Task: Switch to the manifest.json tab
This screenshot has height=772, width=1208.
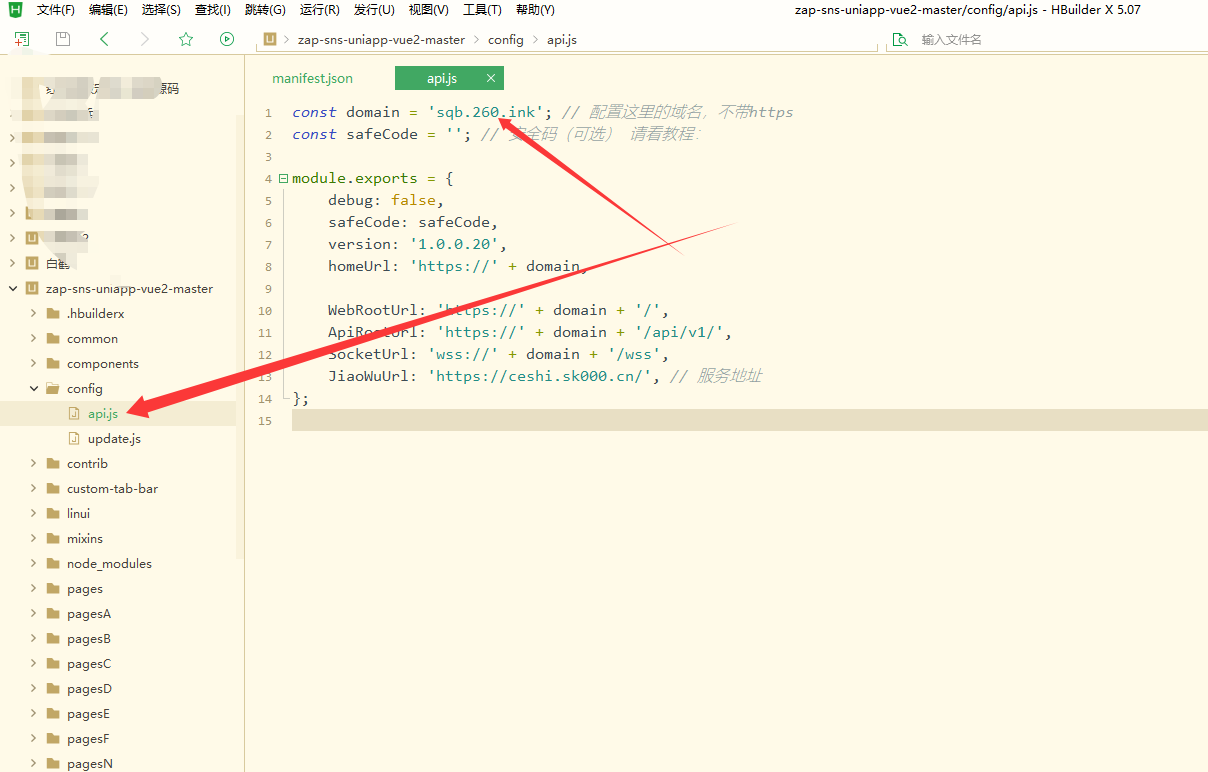Action: (312, 78)
